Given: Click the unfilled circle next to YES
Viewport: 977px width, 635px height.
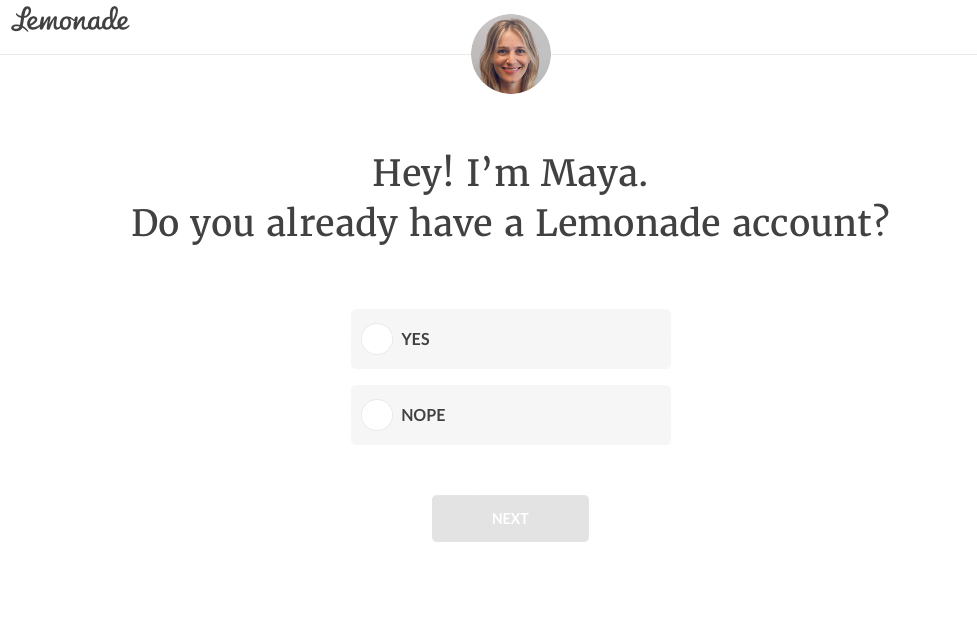Looking at the screenshot, I should click(x=377, y=339).
